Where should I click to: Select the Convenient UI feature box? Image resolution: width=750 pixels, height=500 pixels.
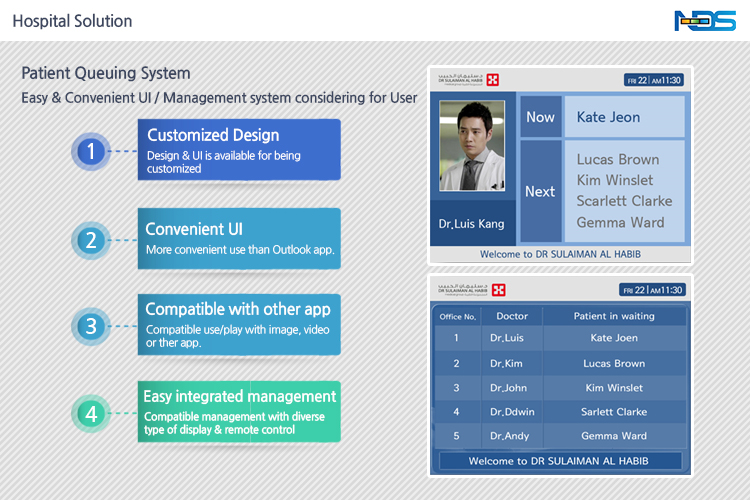[239, 238]
